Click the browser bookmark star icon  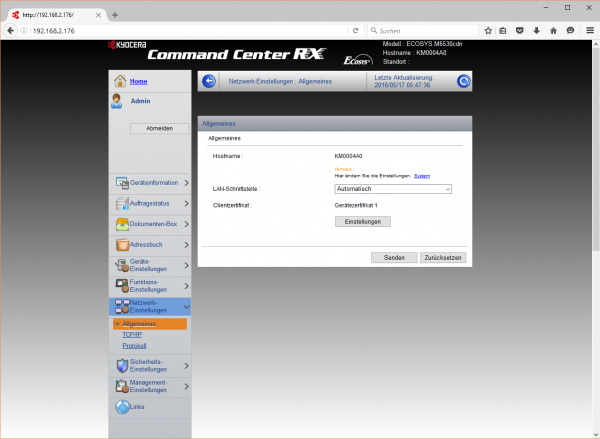coord(489,31)
